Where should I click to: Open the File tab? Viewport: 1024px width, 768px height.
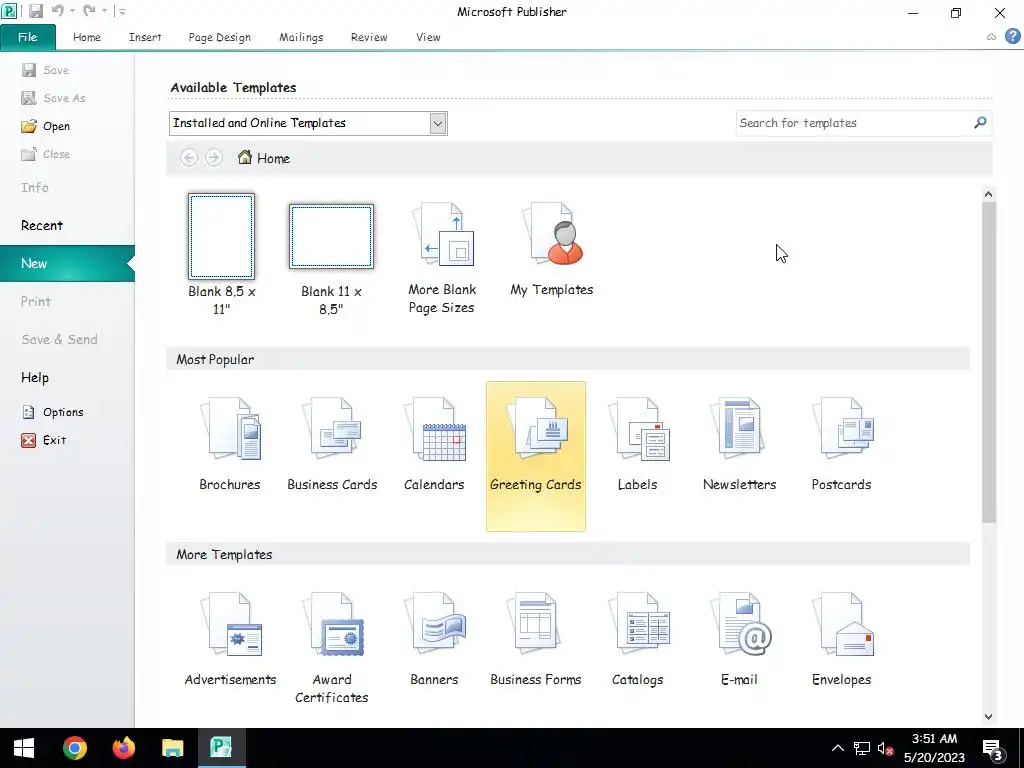click(x=27, y=37)
